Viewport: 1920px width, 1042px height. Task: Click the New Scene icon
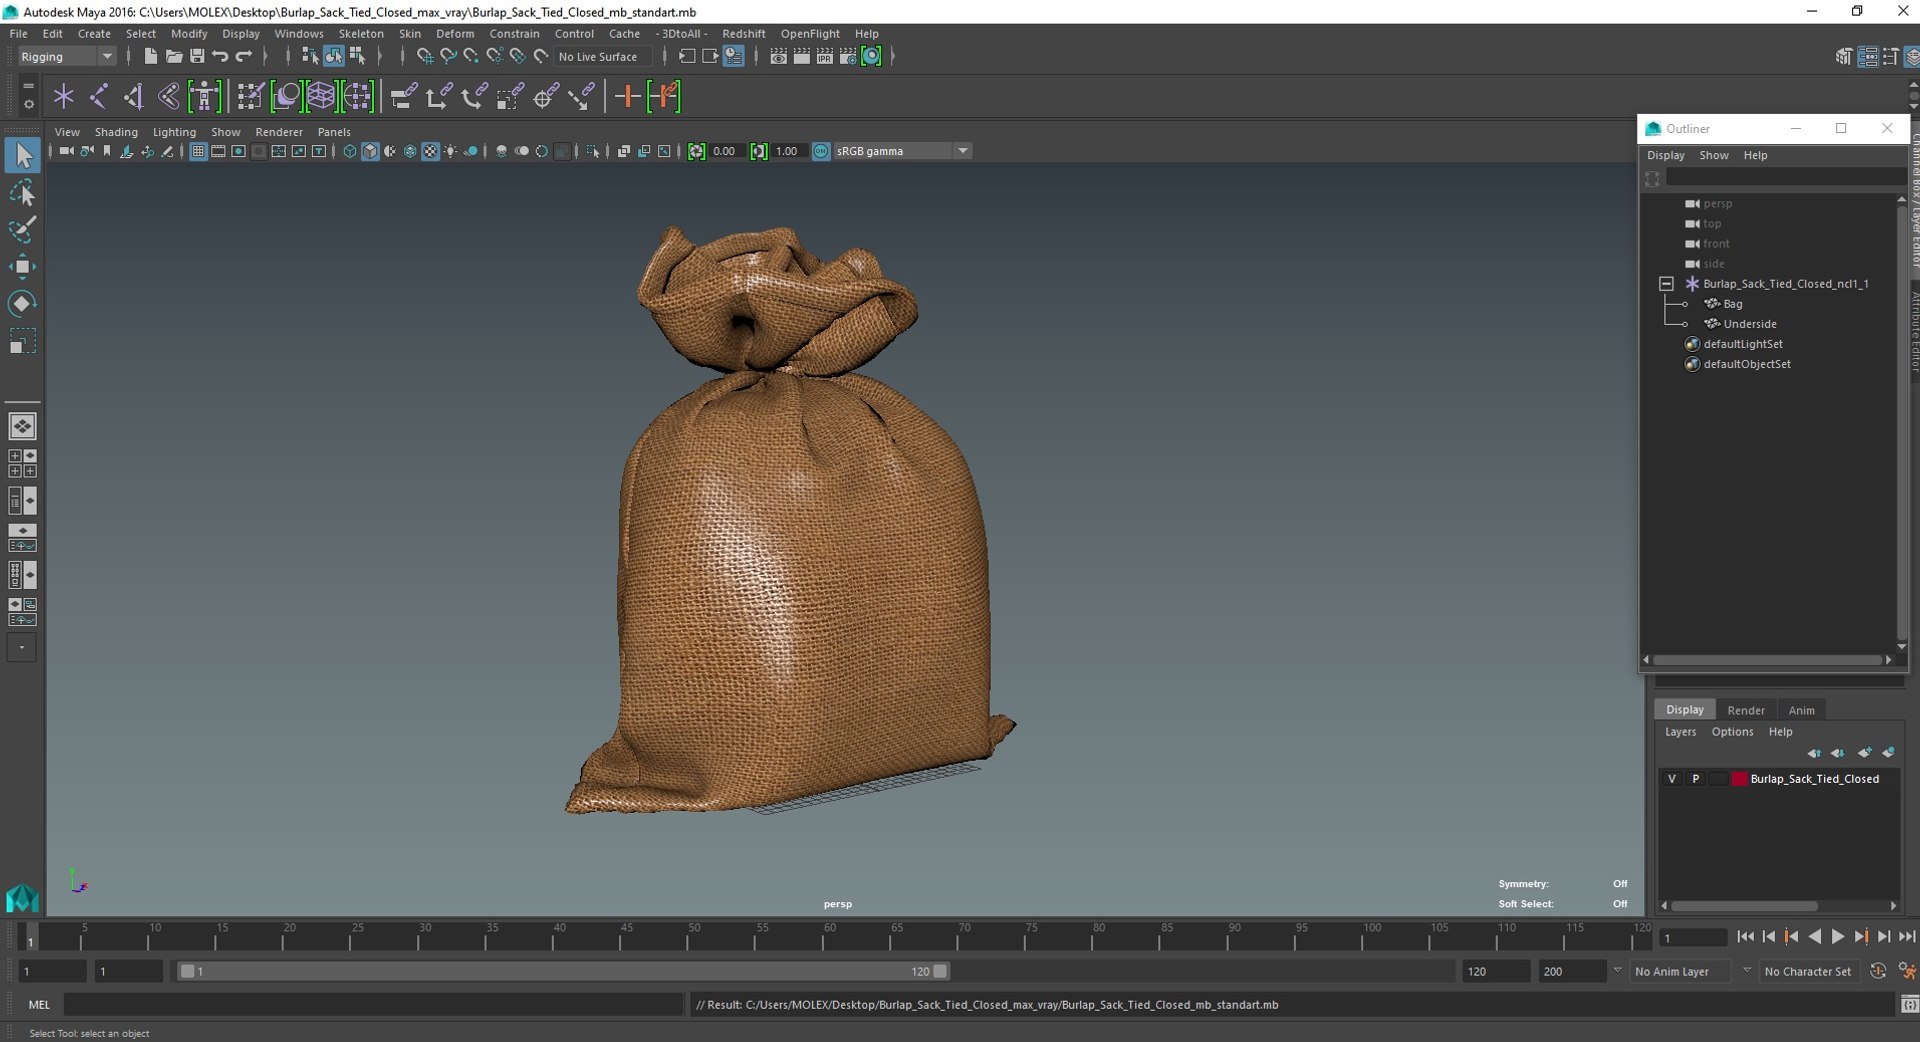click(150, 56)
